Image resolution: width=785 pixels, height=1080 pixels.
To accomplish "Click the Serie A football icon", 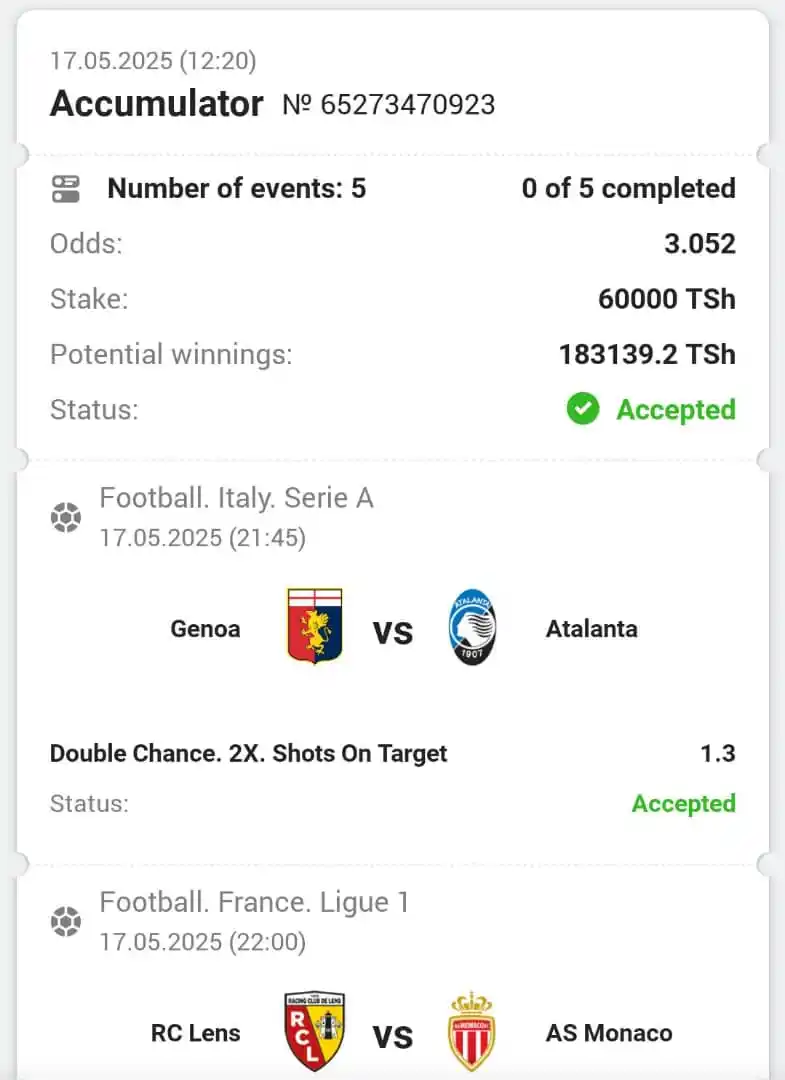I will pos(66,517).
